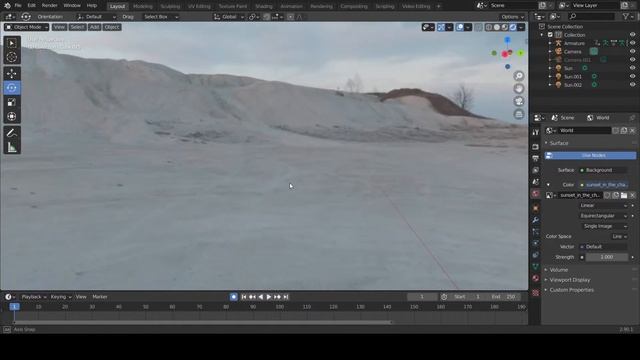The height and width of the screenshot is (360, 640).
Task: Select the Annotate tool
Action: pos(12,133)
